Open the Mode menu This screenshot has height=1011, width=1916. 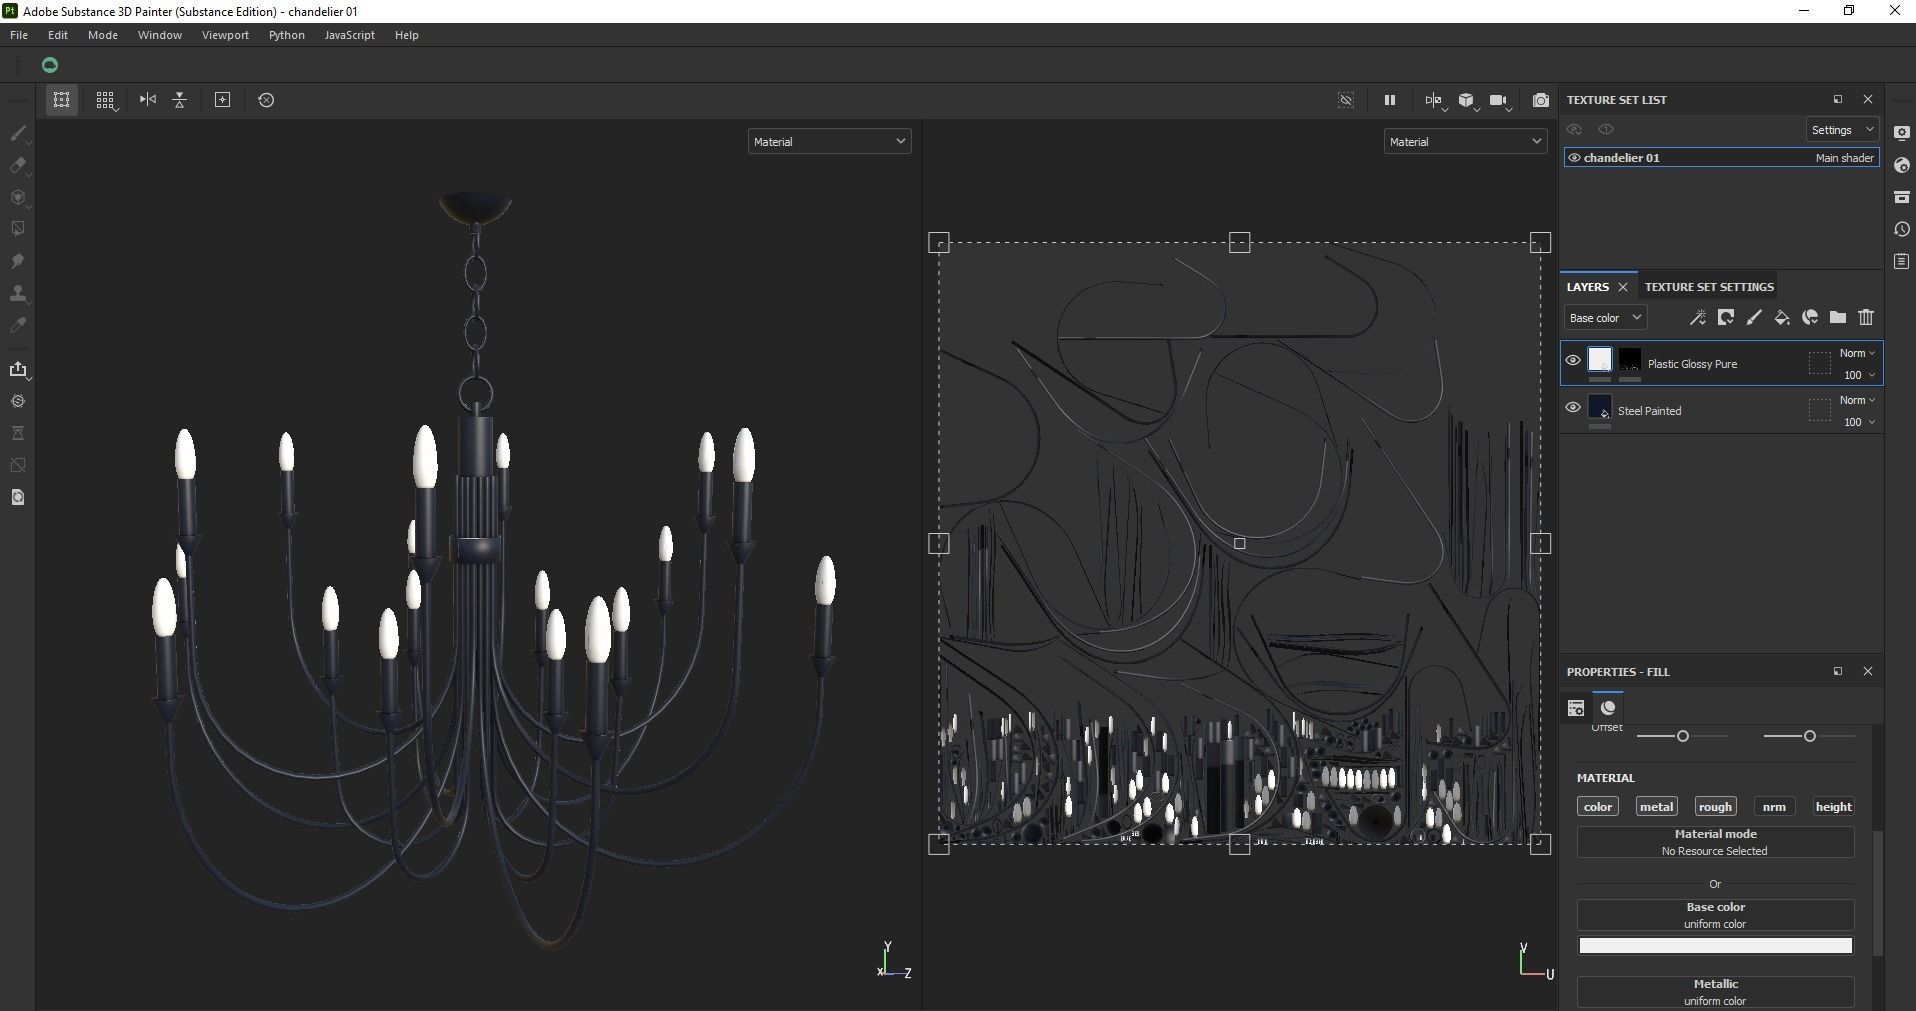coord(103,35)
